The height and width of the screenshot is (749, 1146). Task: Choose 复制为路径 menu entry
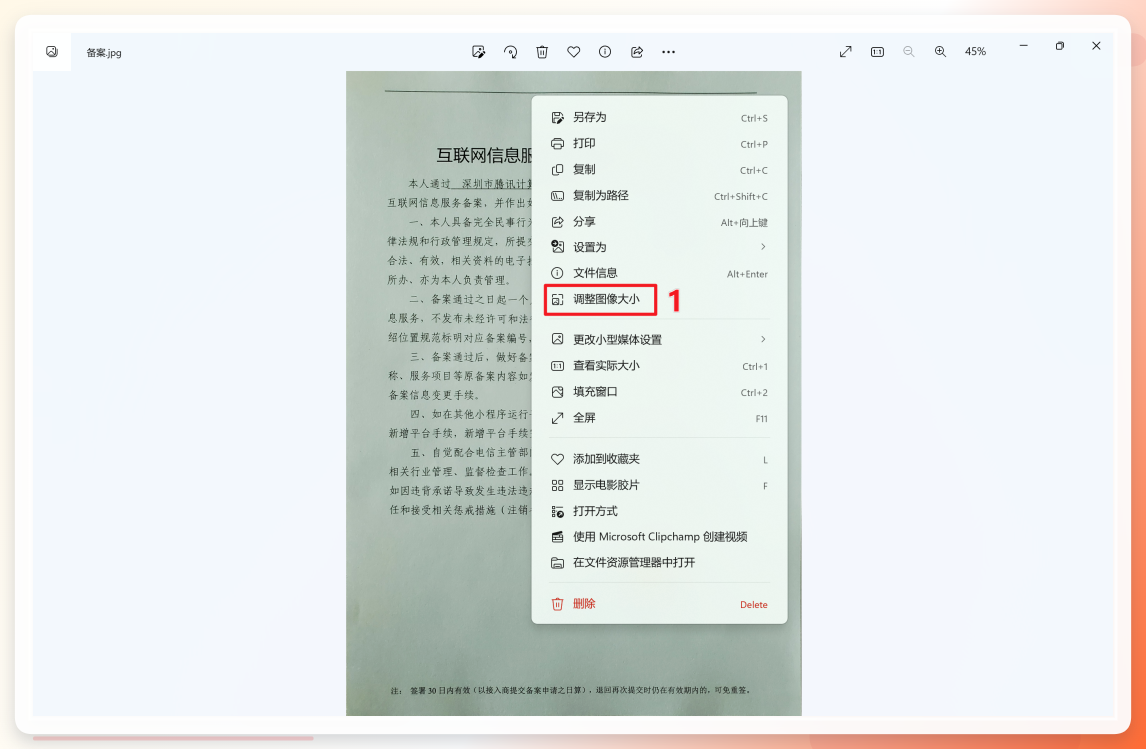(659, 196)
